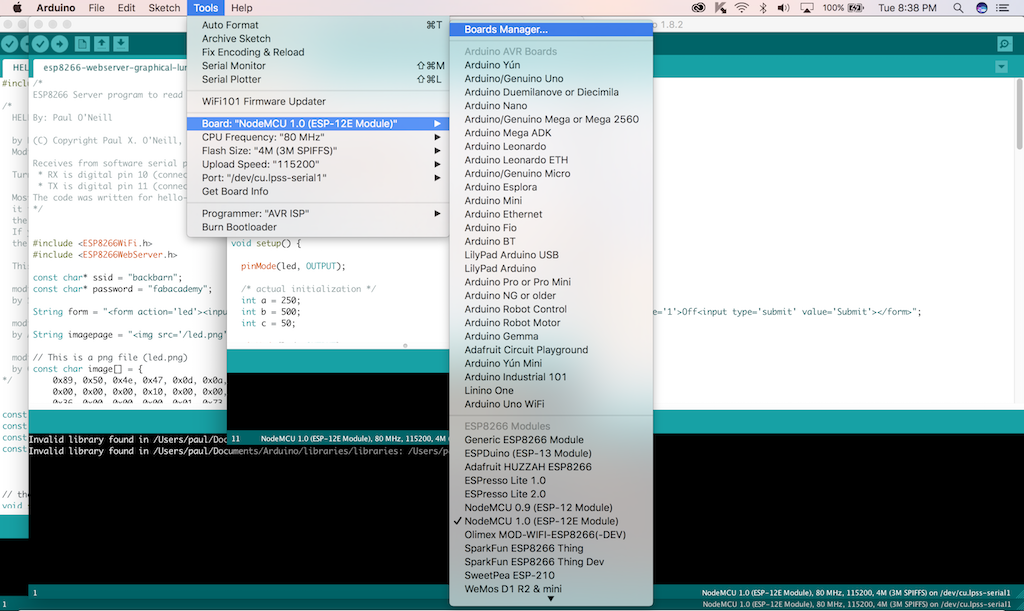Open Spotlight search magnifier
Image resolution: width=1024 pixels, height=611 pixels.
coord(958,8)
